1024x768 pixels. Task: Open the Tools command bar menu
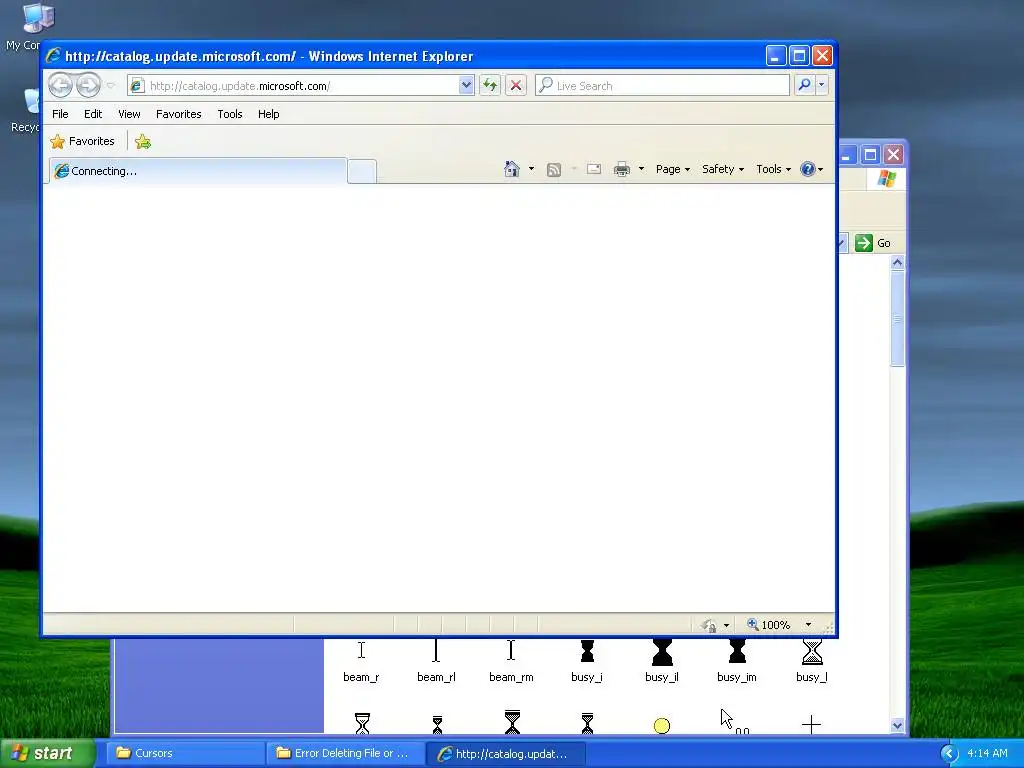point(773,169)
